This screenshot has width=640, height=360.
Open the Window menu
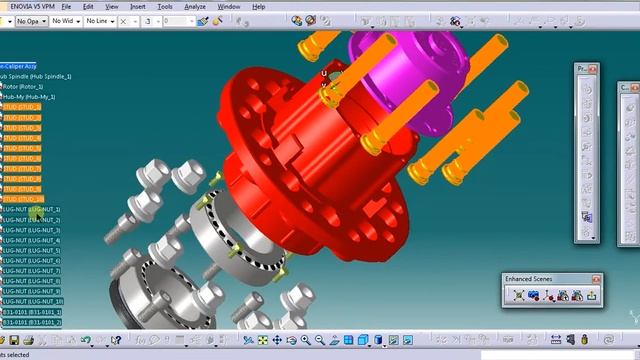point(229,7)
